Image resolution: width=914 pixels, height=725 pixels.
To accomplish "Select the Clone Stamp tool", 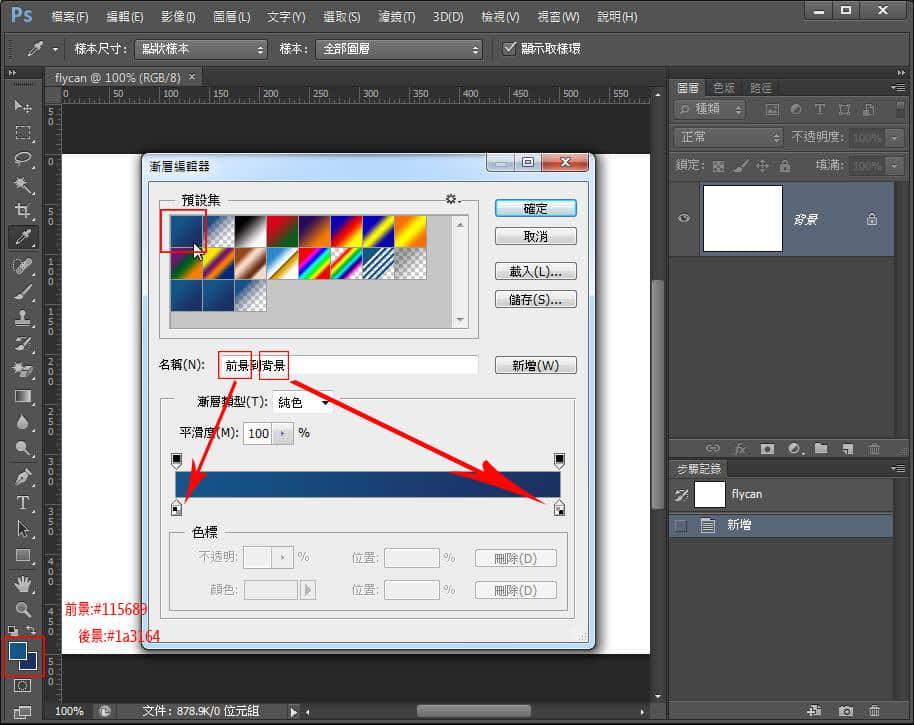I will coord(23,318).
